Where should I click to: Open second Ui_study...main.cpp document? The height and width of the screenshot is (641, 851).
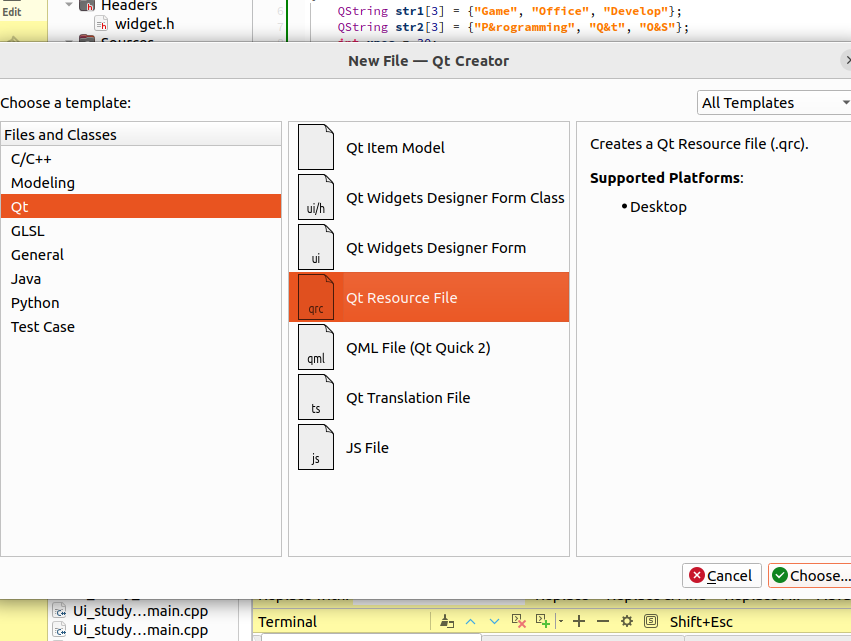[140, 630]
